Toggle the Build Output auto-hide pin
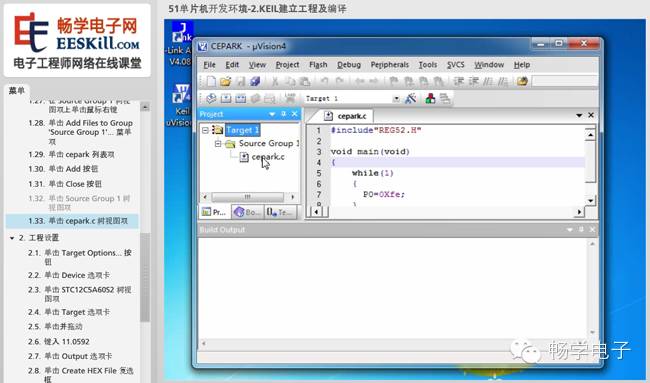The height and width of the screenshot is (383, 650). click(581, 229)
